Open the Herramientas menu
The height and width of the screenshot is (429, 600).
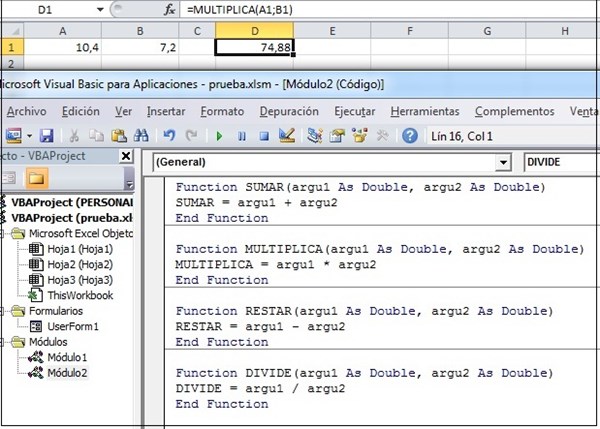(425, 111)
